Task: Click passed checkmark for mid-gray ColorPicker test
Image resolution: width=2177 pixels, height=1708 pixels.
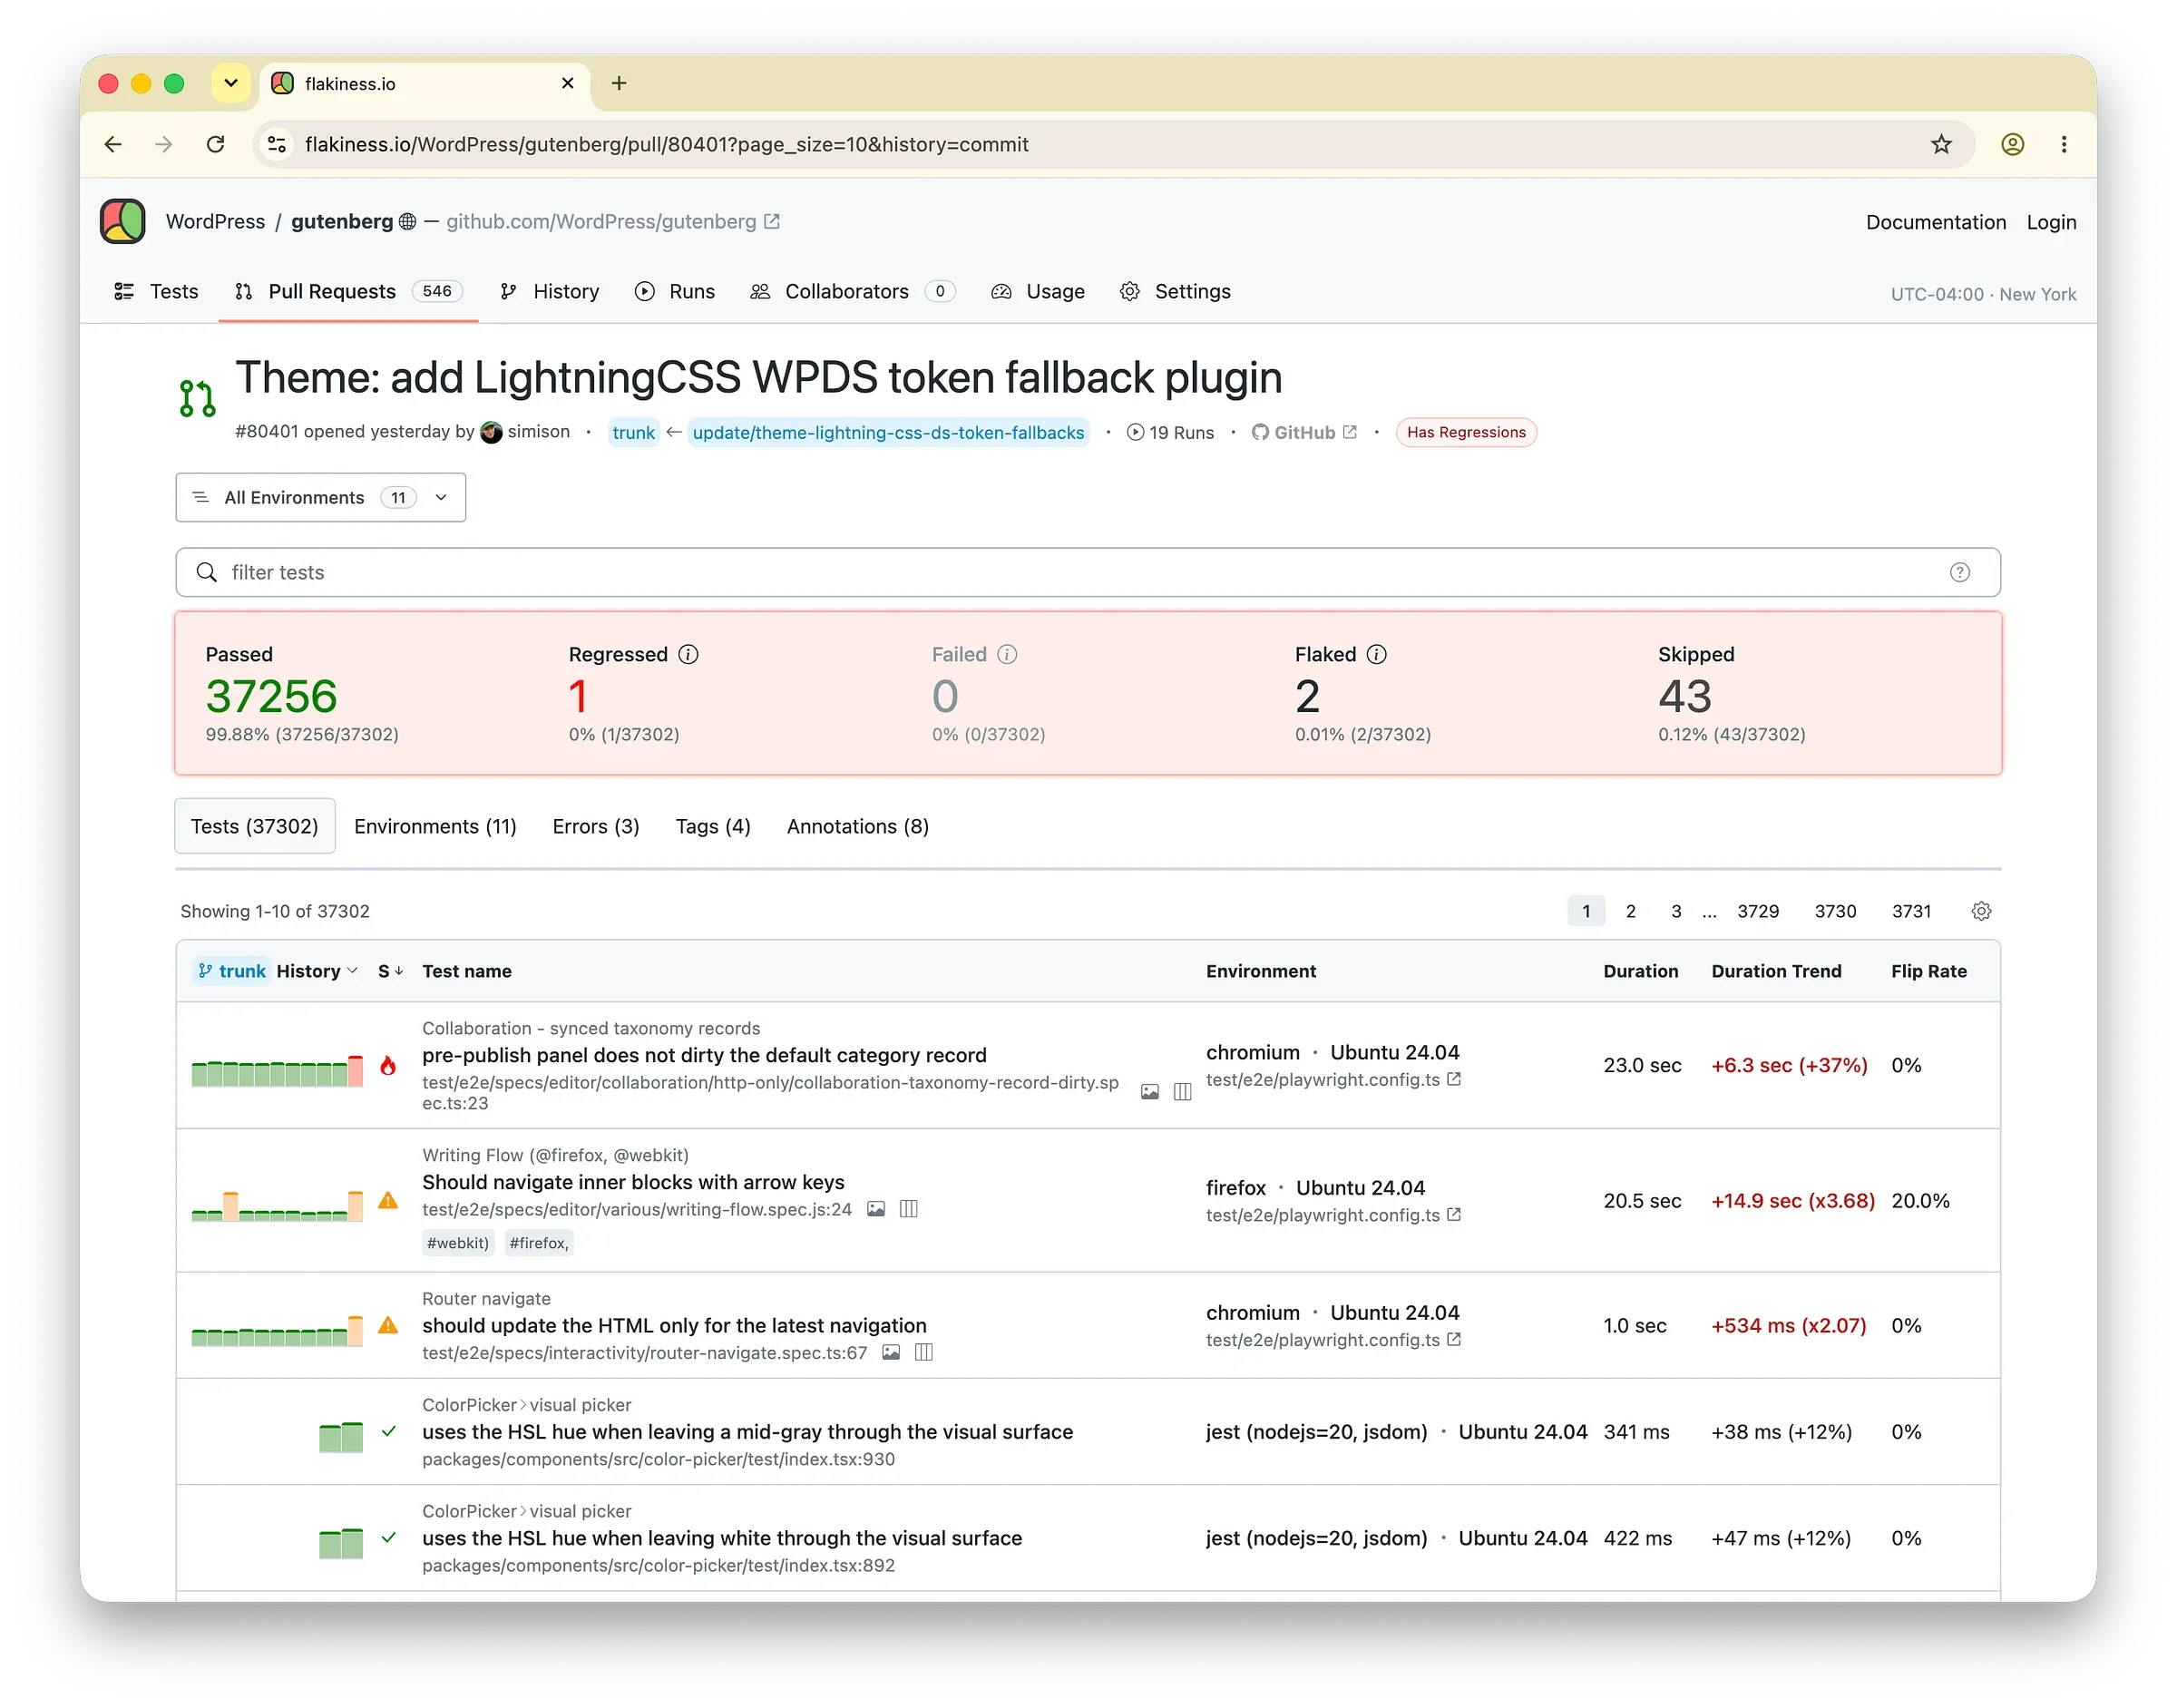Action: tap(389, 1431)
